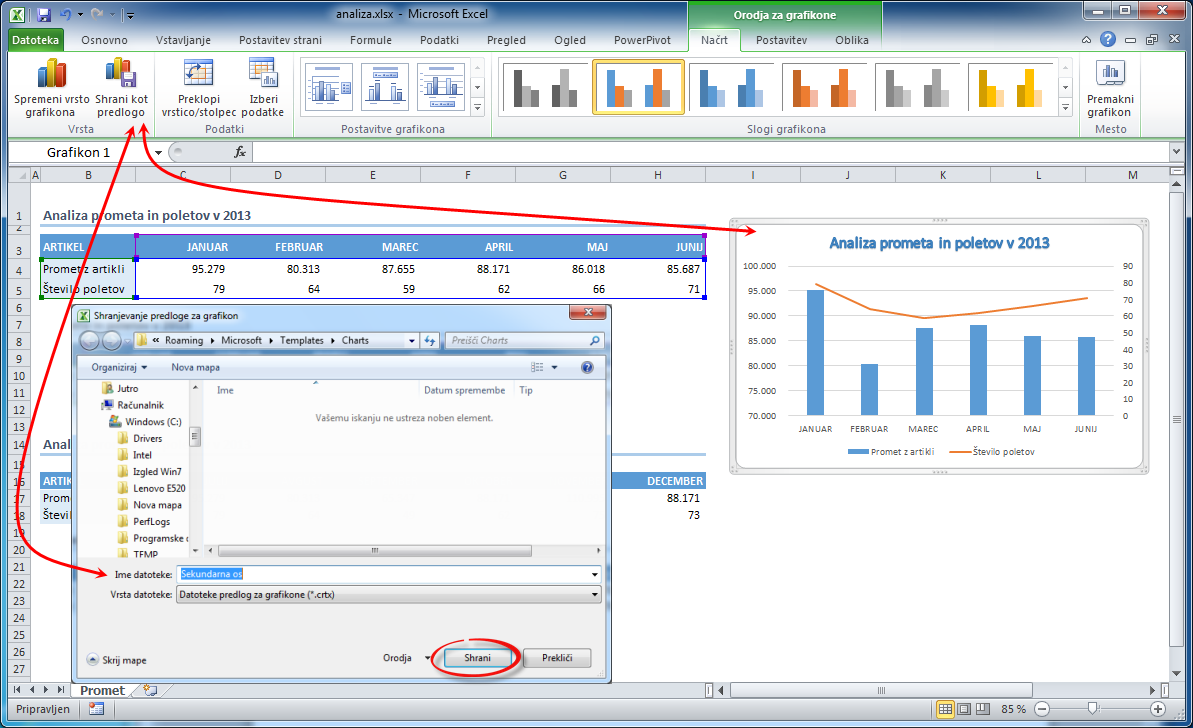Click the fx insert function icon

click(x=240, y=152)
